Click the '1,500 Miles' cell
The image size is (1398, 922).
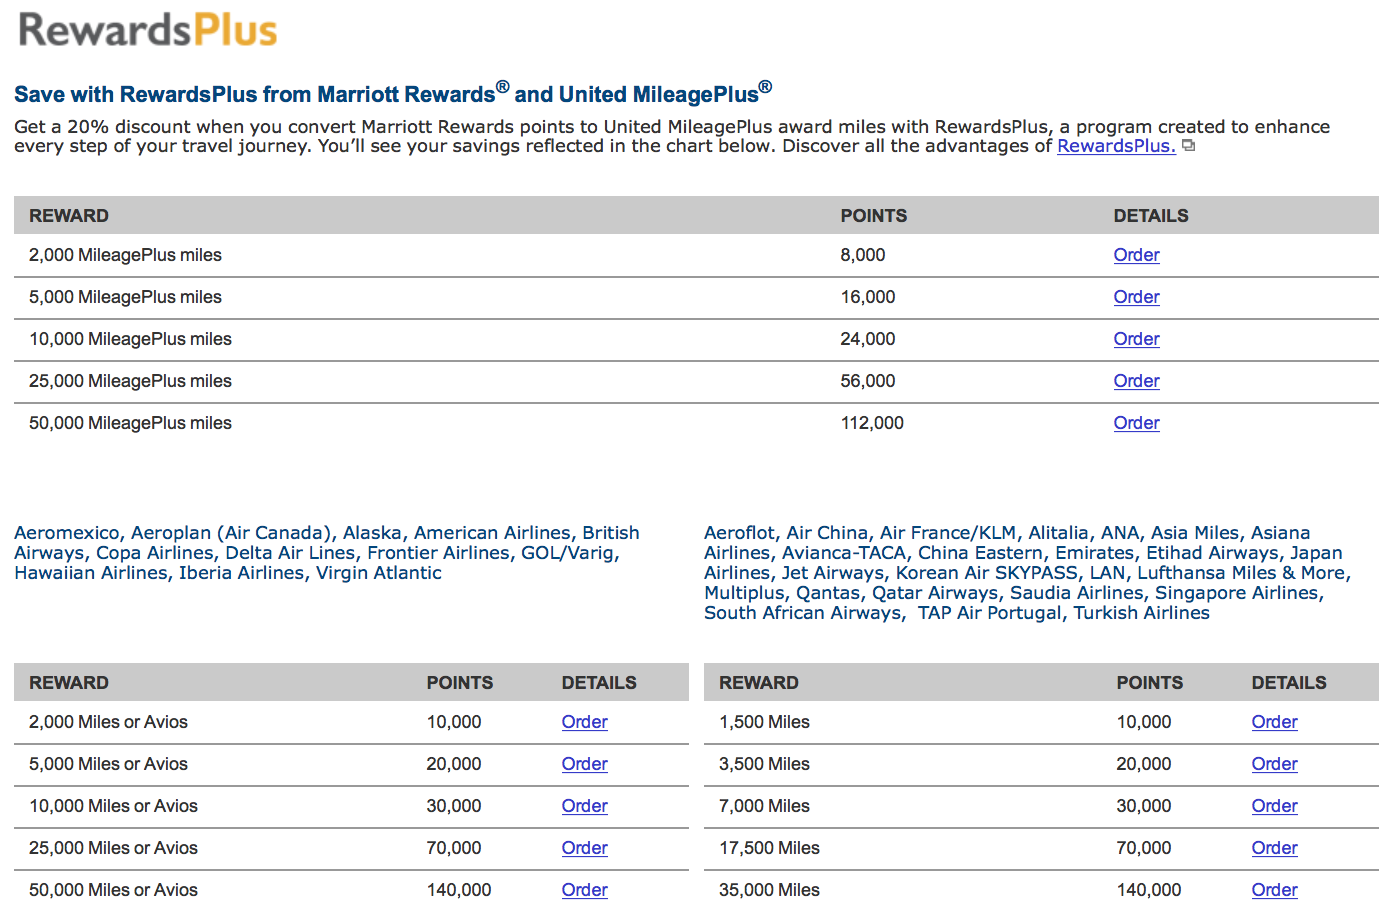pos(764,722)
